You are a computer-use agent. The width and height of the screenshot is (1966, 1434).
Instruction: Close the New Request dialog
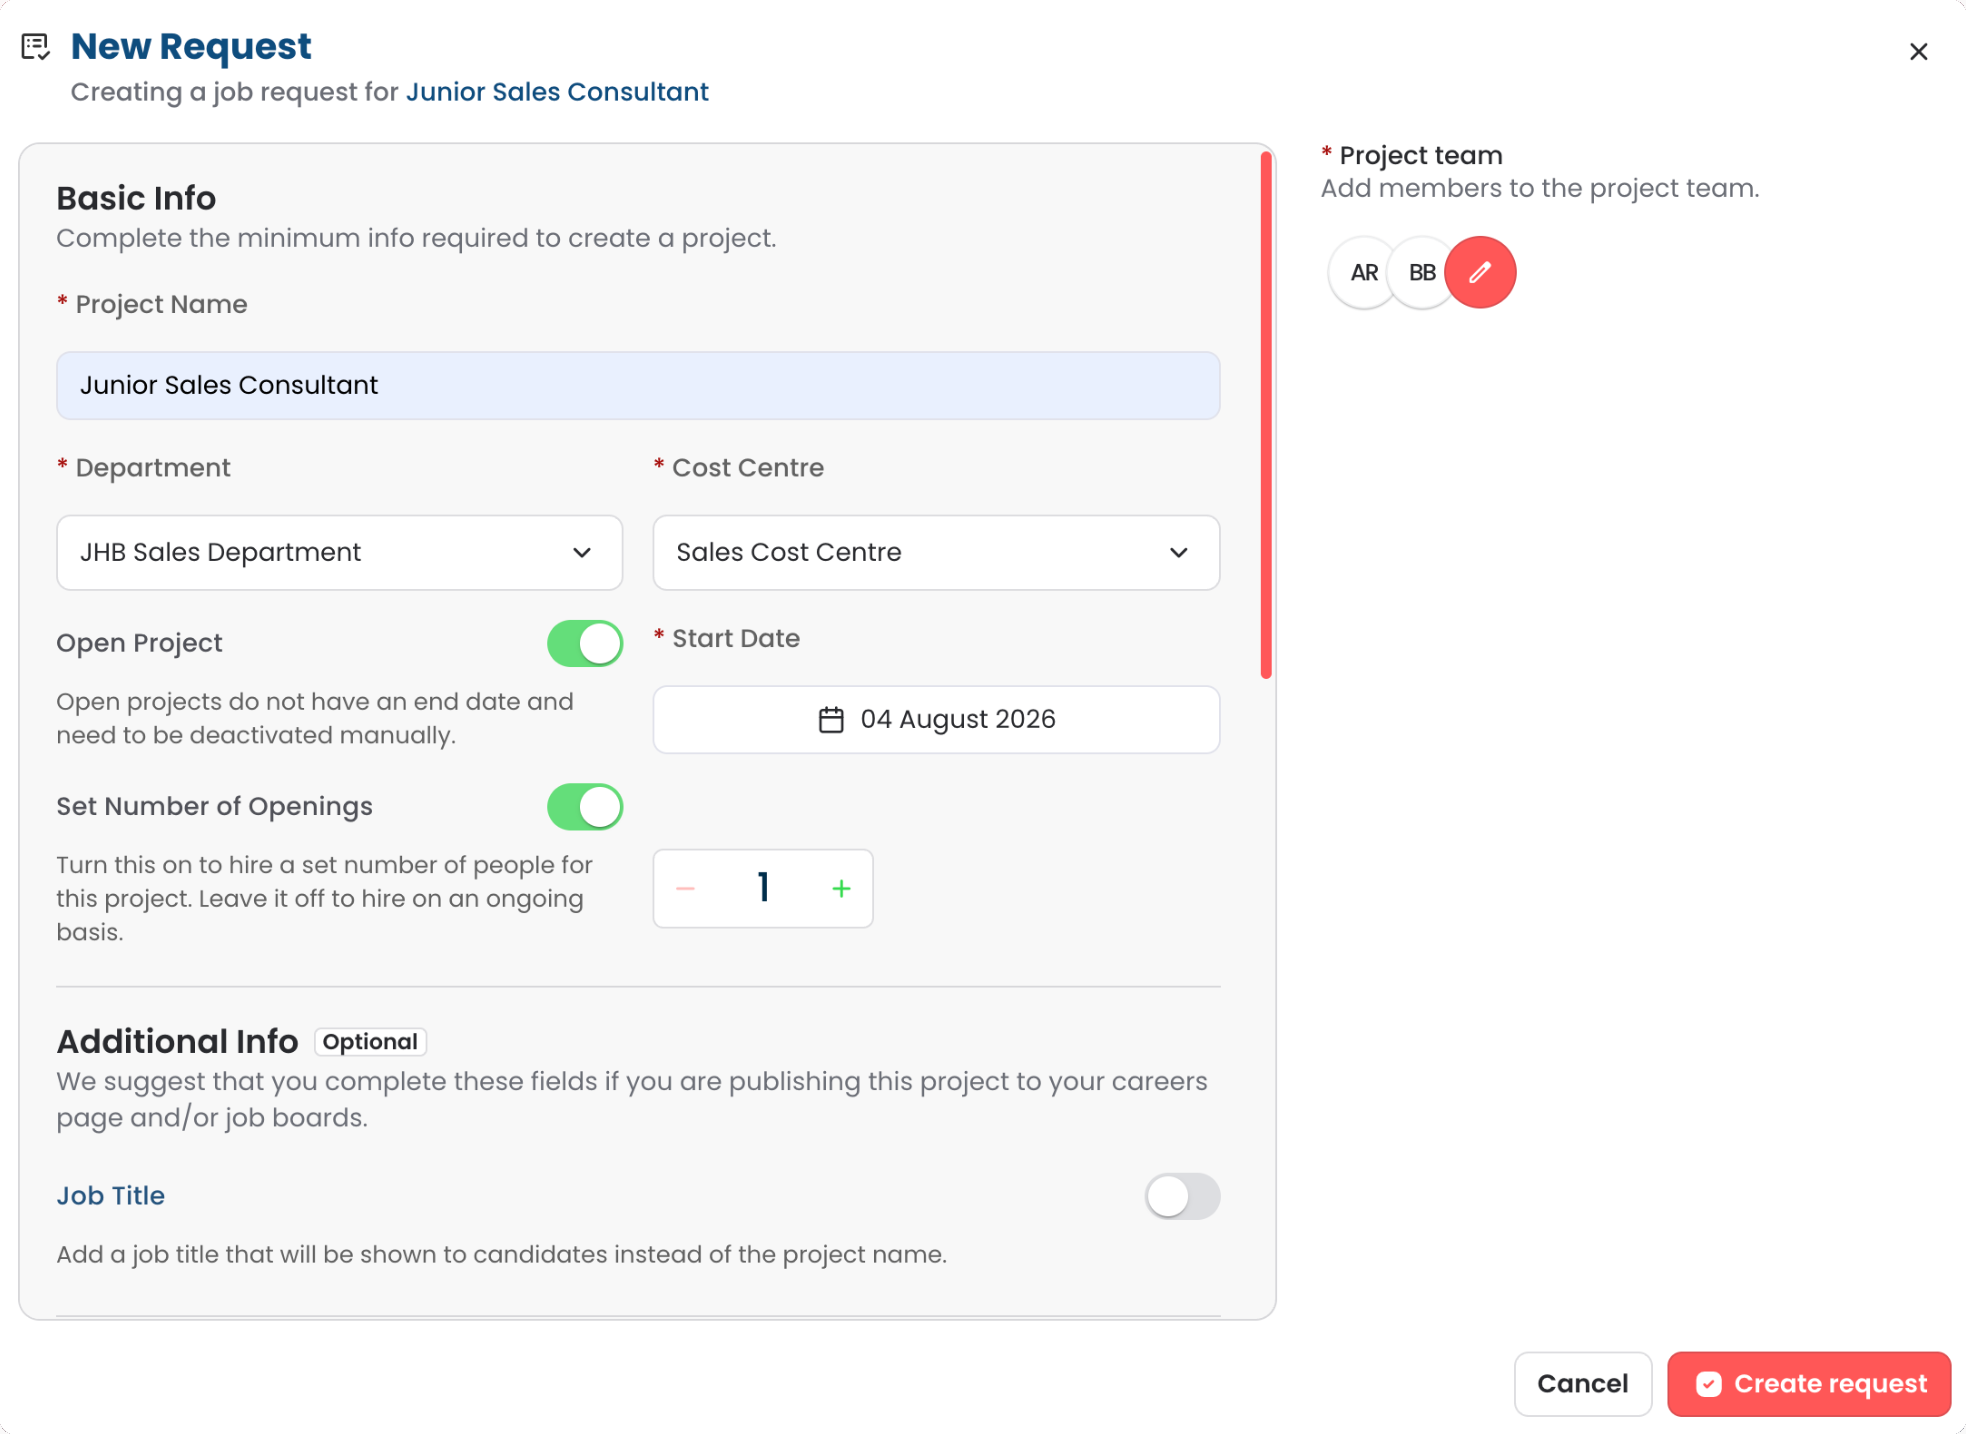point(1918,52)
